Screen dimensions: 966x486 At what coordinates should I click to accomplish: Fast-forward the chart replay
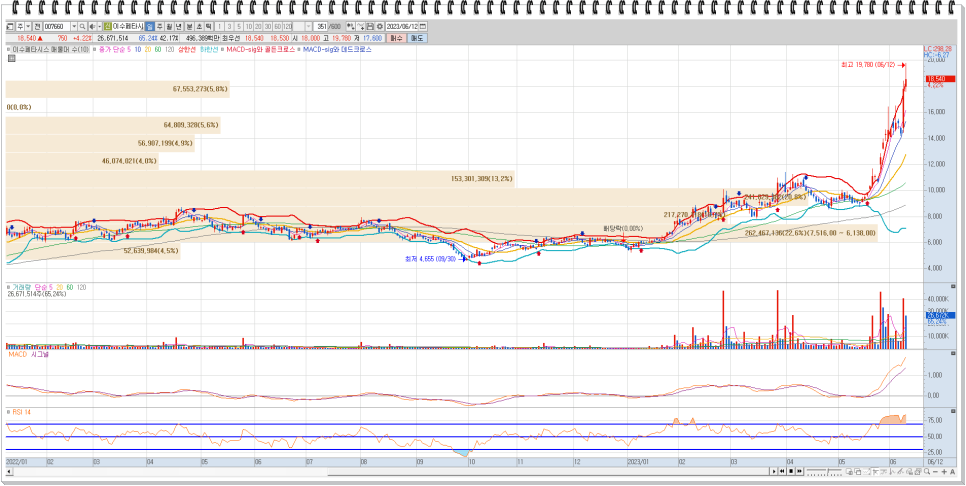point(799,471)
